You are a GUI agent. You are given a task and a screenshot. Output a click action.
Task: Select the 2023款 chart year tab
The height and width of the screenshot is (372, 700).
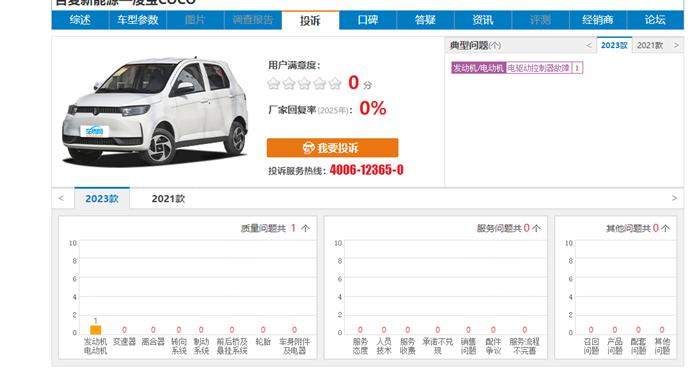[102, 199]
